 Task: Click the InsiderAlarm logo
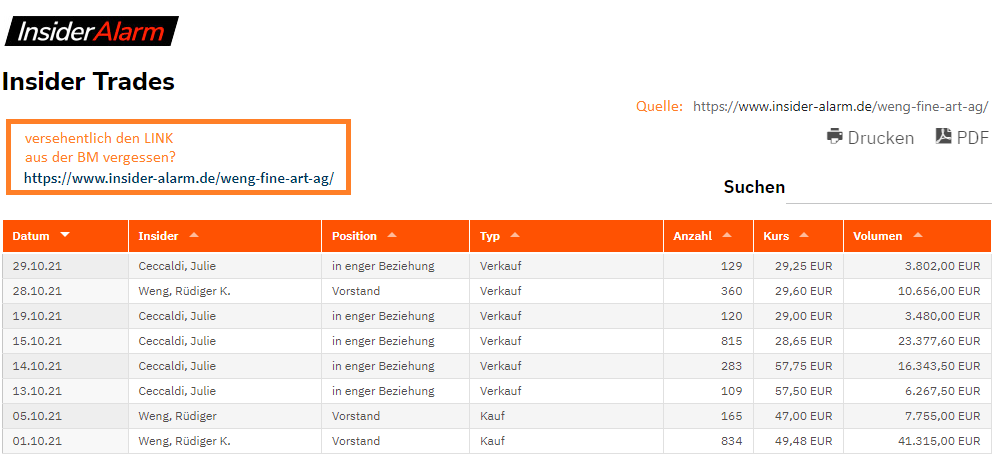tap(91, 31)
